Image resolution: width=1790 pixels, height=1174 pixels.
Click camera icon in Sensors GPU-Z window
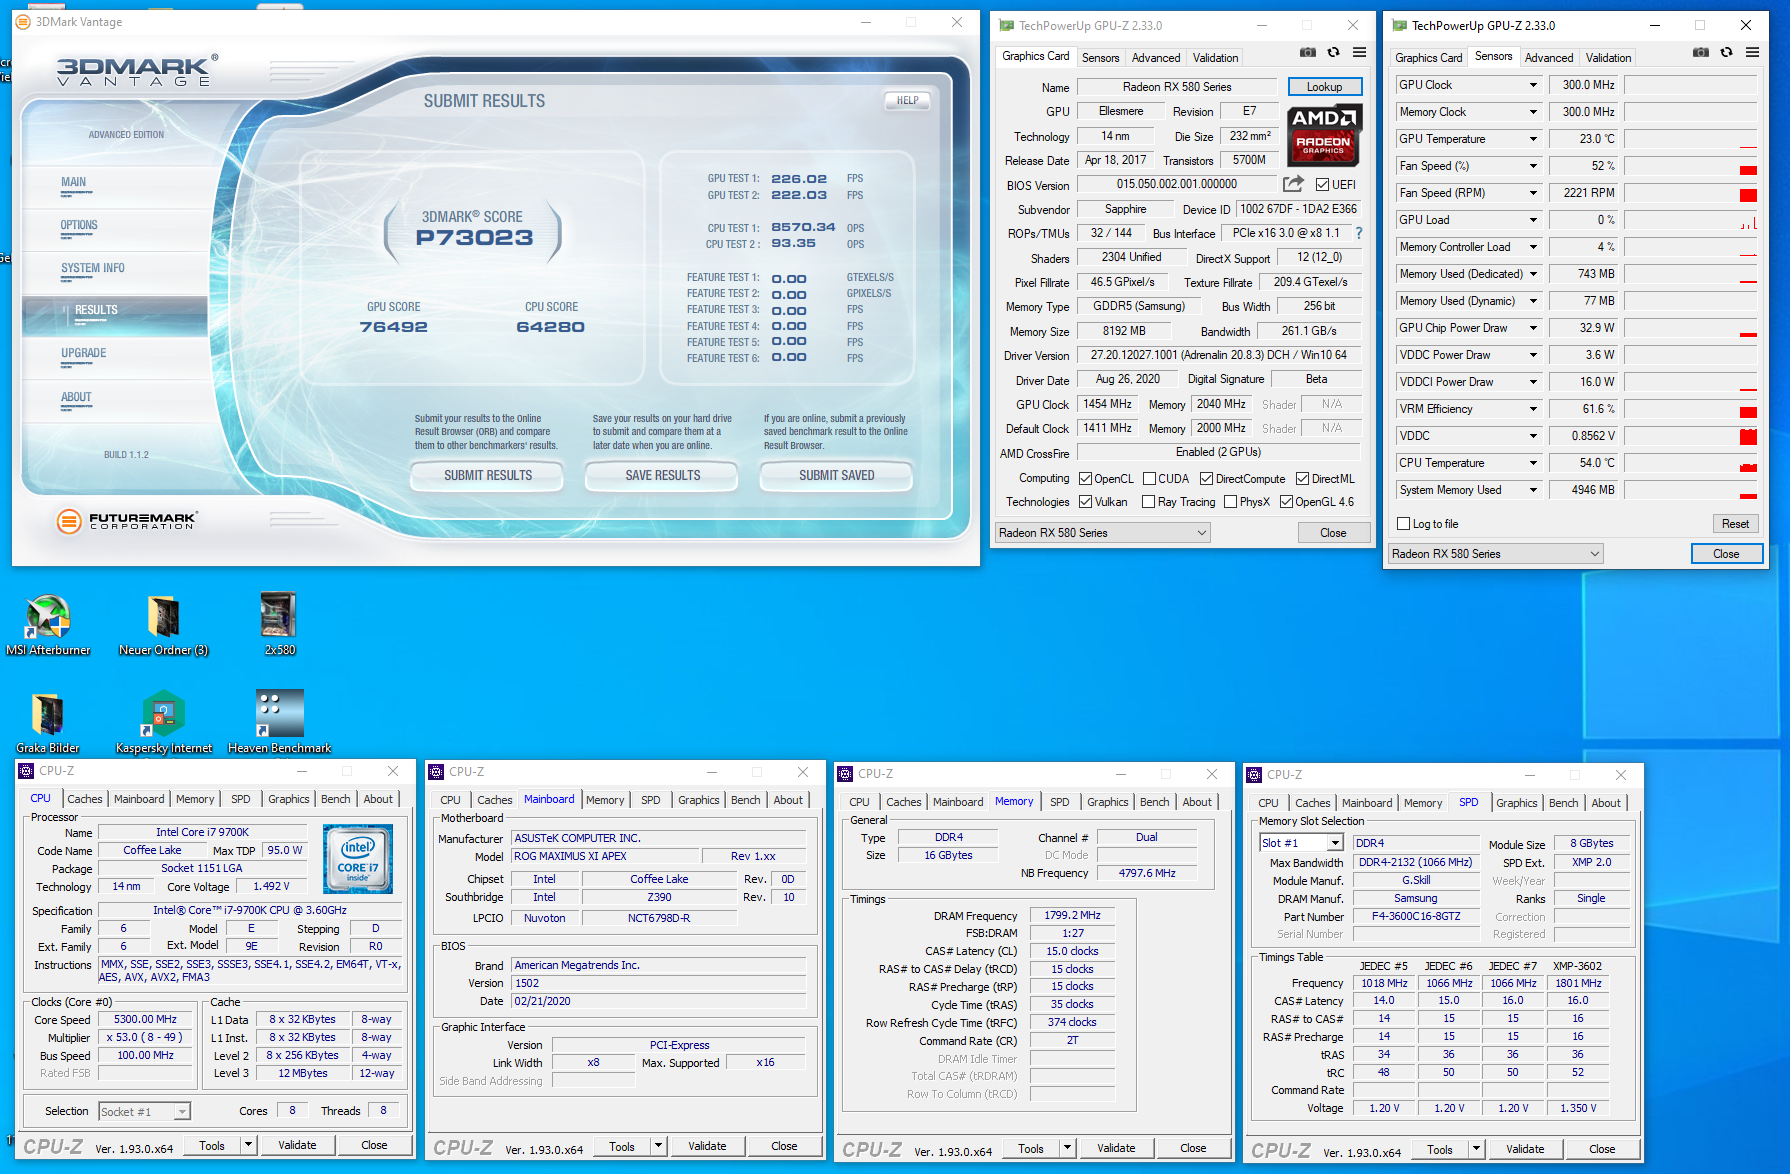coord(1700,53)
